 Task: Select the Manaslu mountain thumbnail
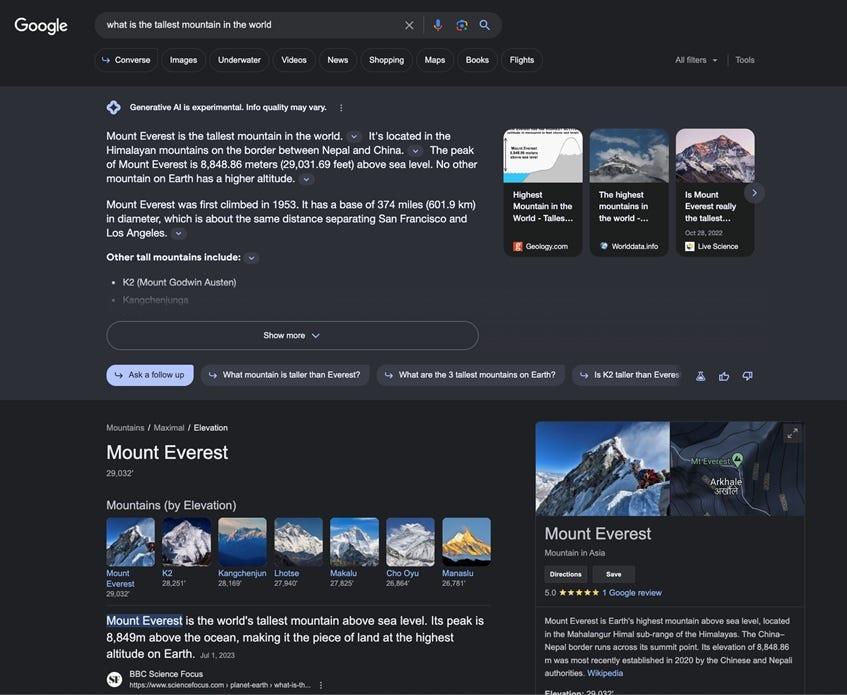[x=466, y=542]
